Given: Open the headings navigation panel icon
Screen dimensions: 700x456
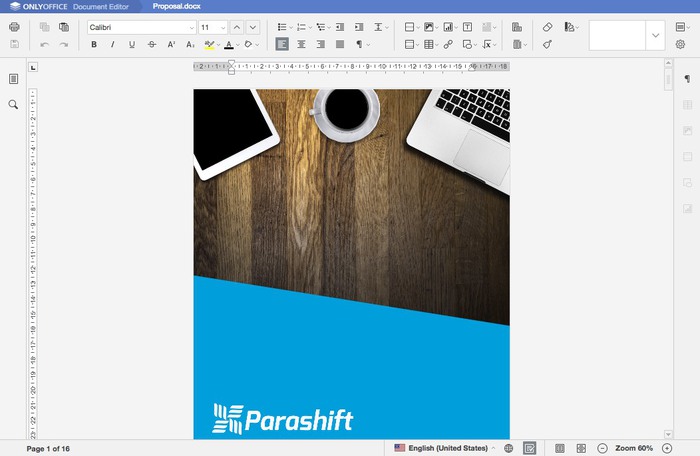Looking at the screenshot, I should point(14,79).
